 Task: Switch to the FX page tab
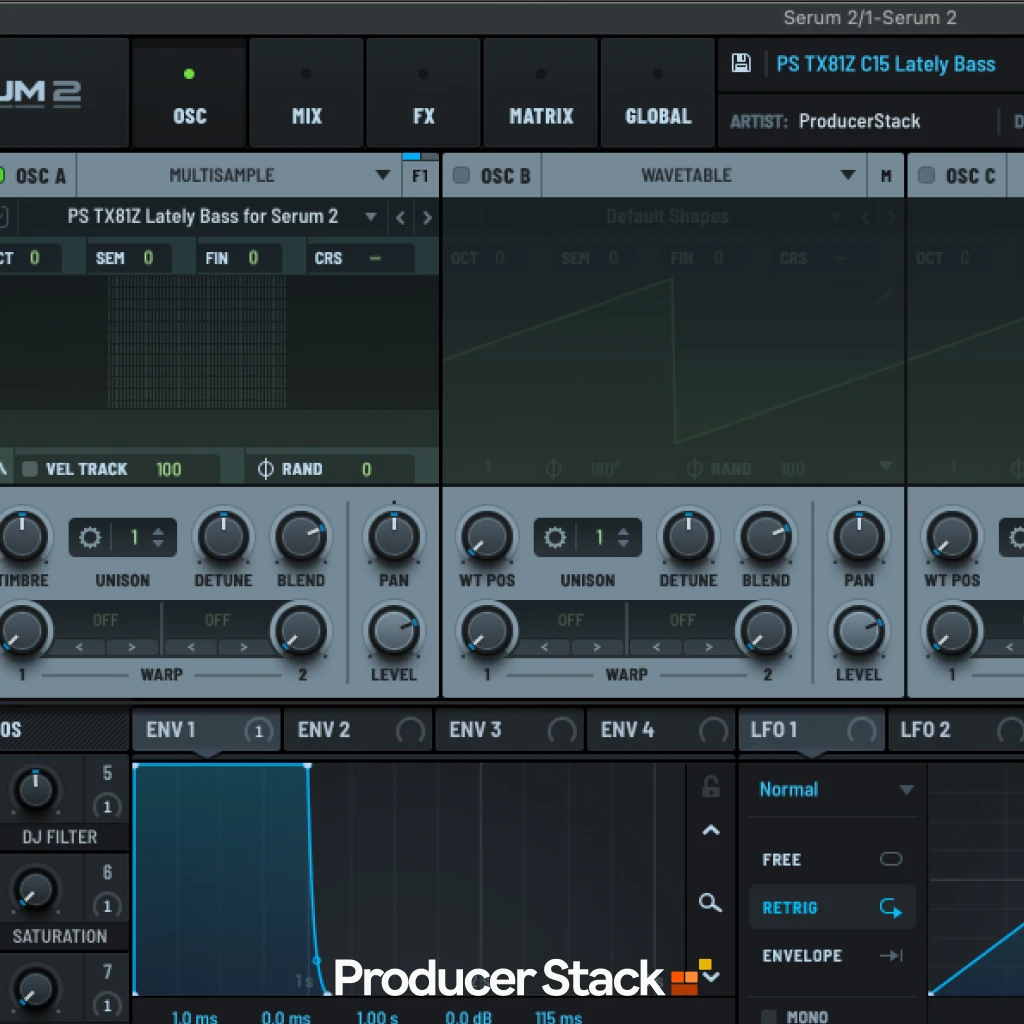pyautogui.click(x=423, y=93)
